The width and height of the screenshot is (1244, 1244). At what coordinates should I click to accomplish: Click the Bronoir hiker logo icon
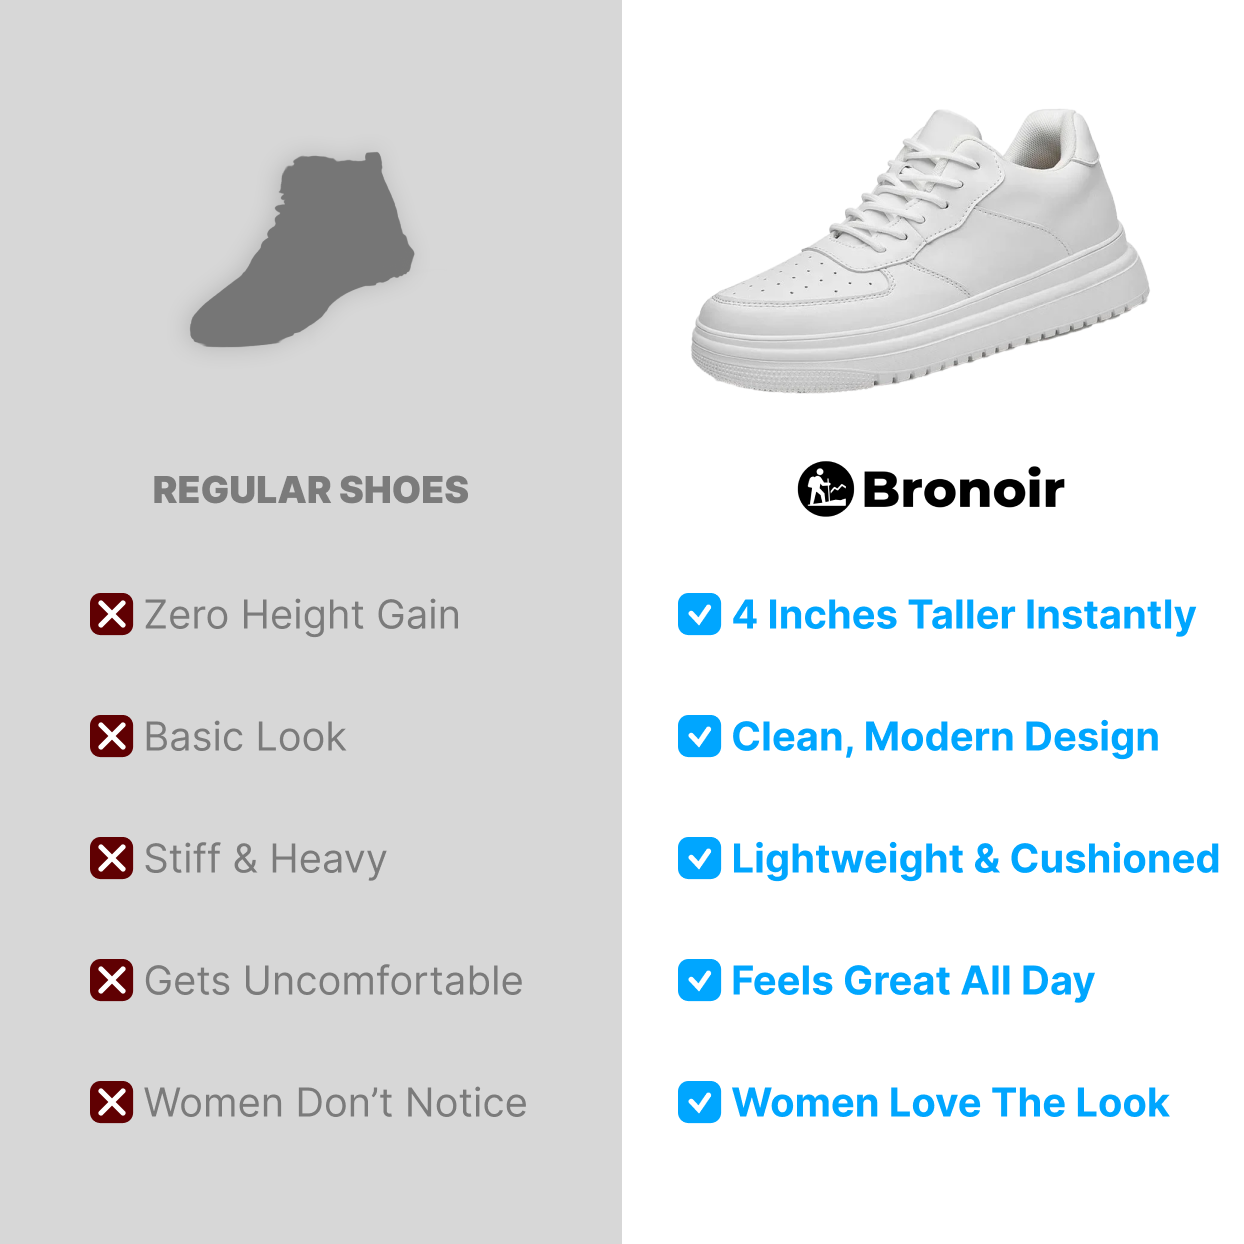[x=825, y=489]
